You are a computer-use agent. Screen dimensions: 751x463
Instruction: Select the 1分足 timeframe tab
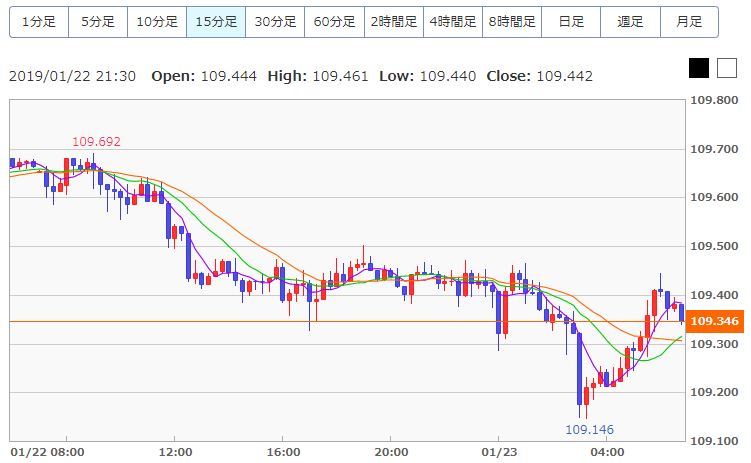(39, 22)
